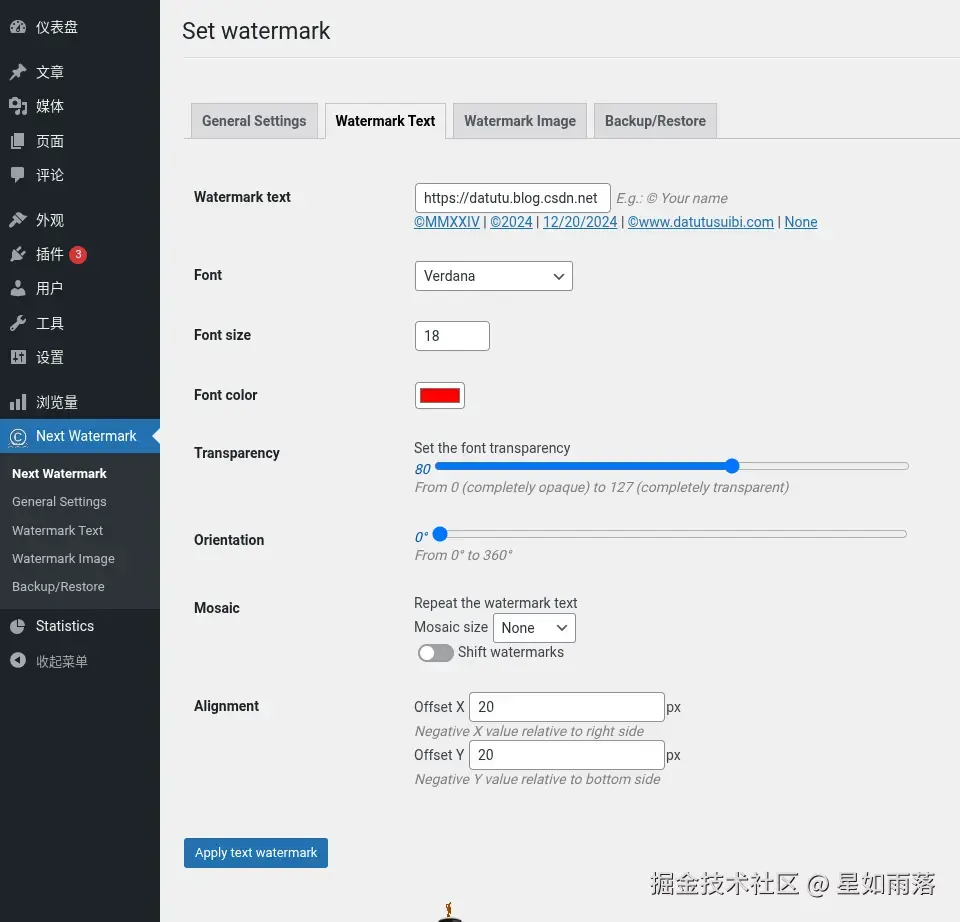The image size is (960, 922).
Task: Switch to the General Settings tab
Action: tap(254, 121)
